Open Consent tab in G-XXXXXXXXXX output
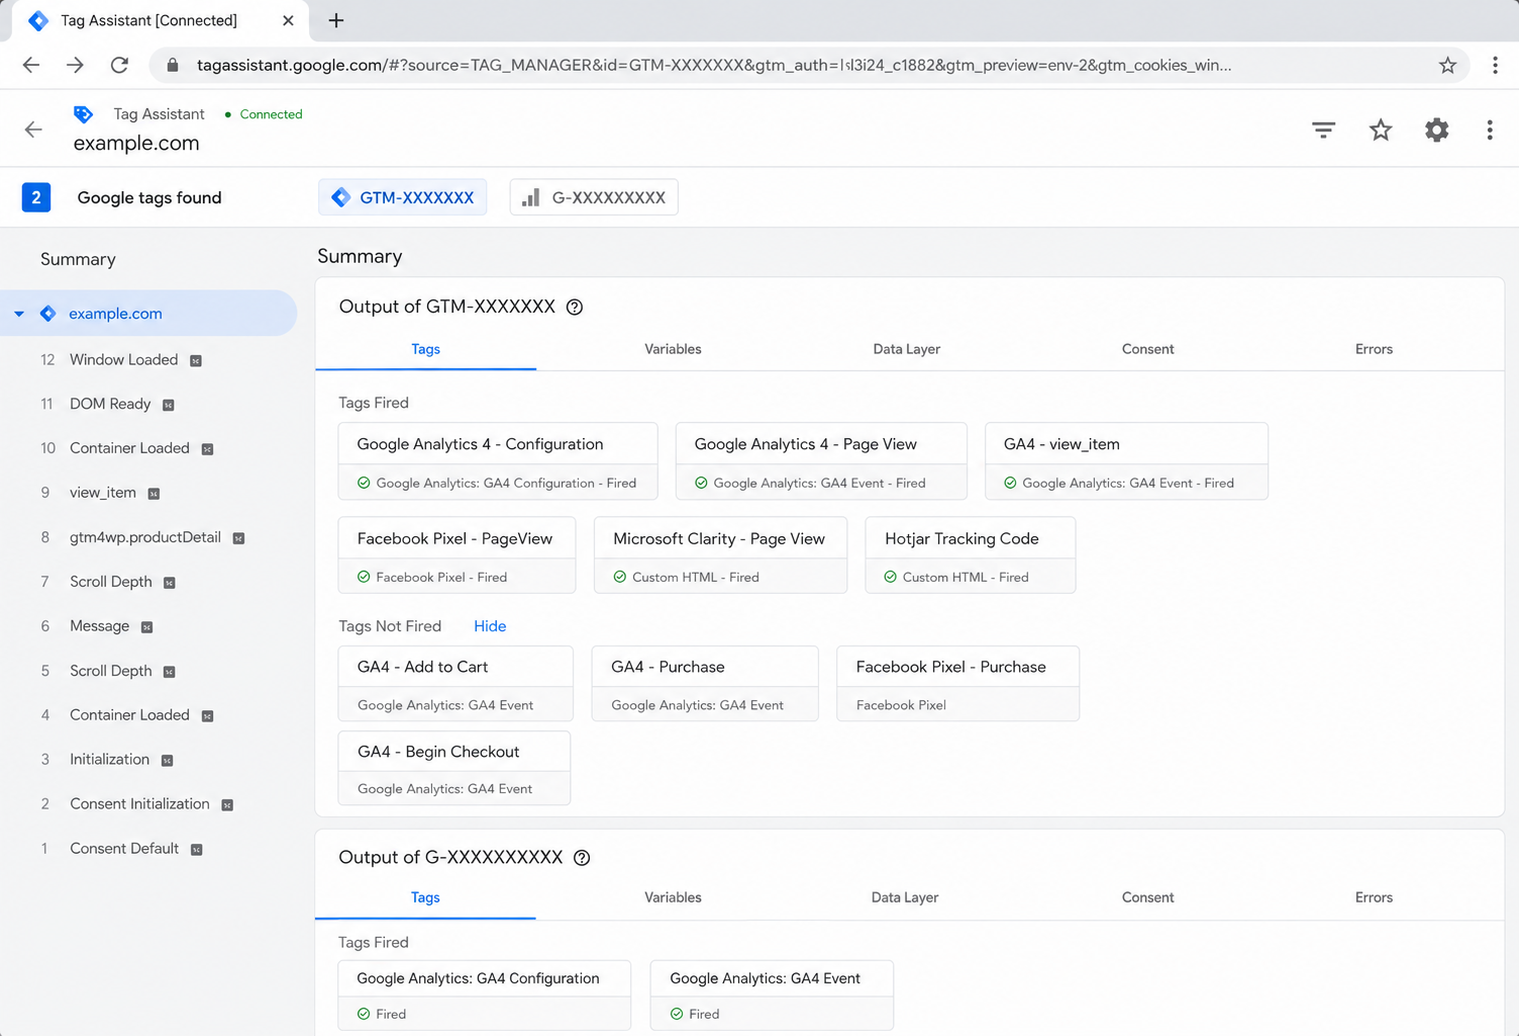Image resolution: width=1519 pixels, height=1036 pixels. (x=1147, y=897)
